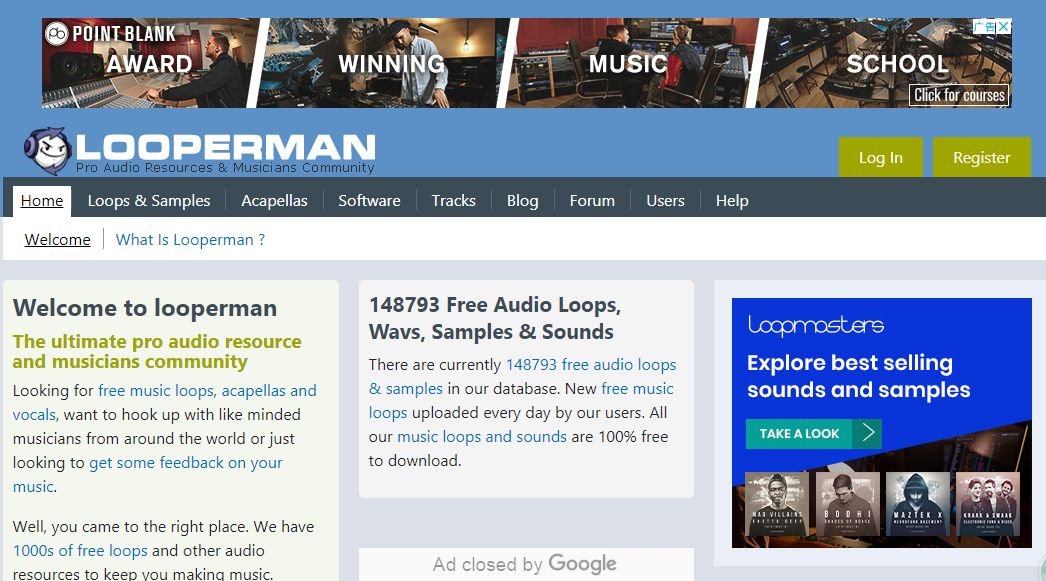Open the Bodhi sample pack thumbnail
Viewport: 1046px width, 581px height.
point(847,504)
